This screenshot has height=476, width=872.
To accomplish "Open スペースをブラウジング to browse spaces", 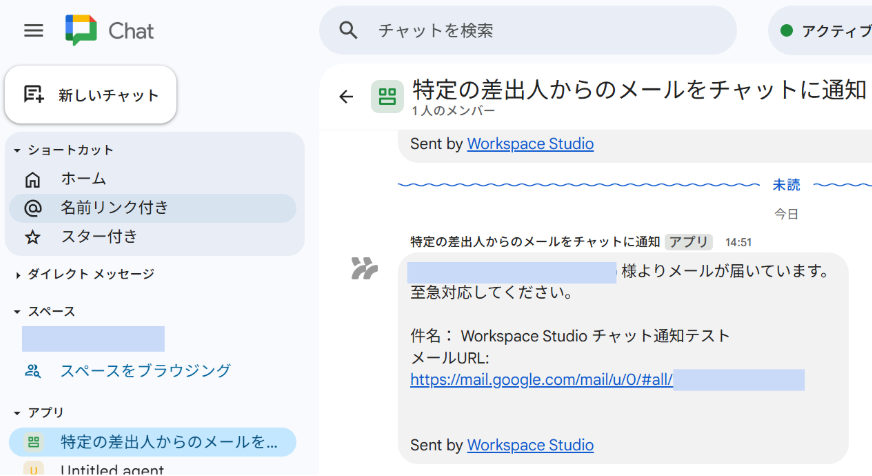I will click(145, 371).
